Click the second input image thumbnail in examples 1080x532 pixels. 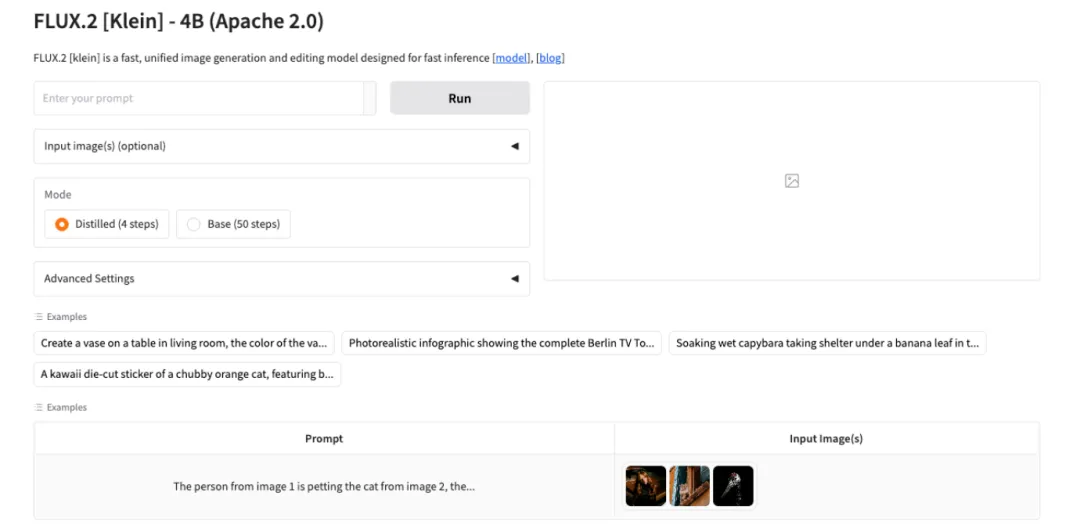tap(689, 486)
